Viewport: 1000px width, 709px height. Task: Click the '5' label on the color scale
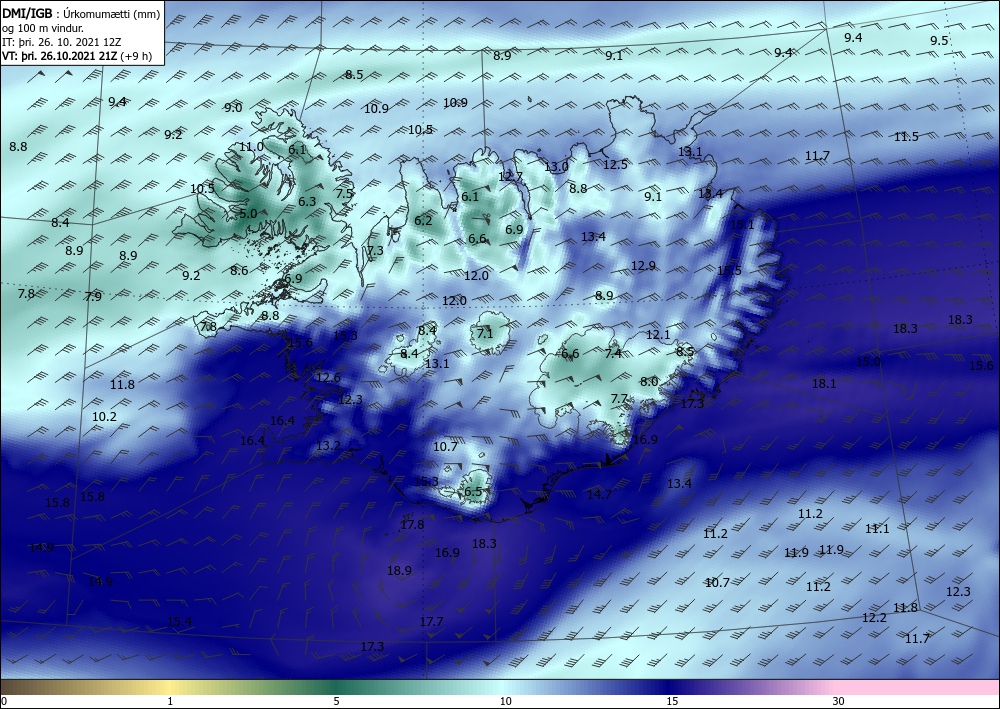coord(336,702)
